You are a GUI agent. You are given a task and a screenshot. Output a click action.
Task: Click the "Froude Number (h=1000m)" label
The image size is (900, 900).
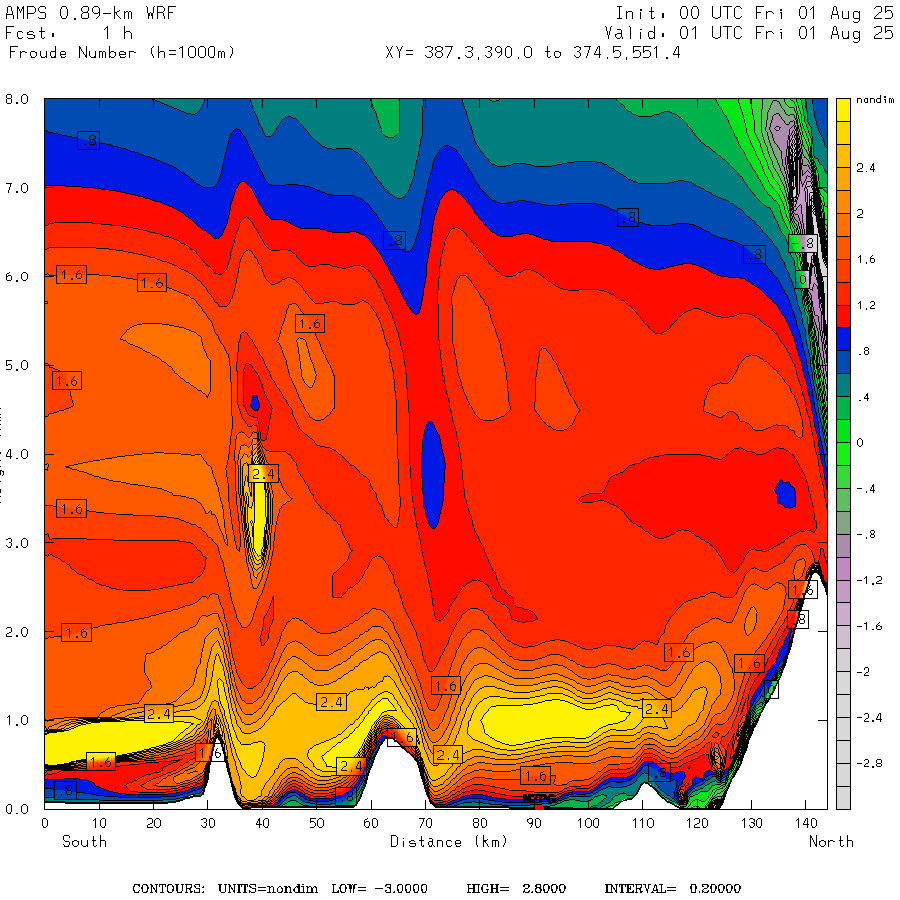tap(122, 53)
